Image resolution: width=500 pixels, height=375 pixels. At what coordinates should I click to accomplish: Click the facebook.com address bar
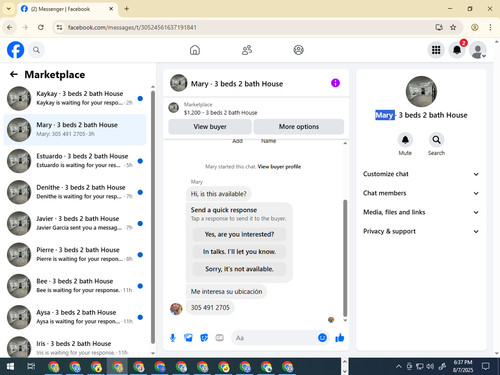(248, 27)
